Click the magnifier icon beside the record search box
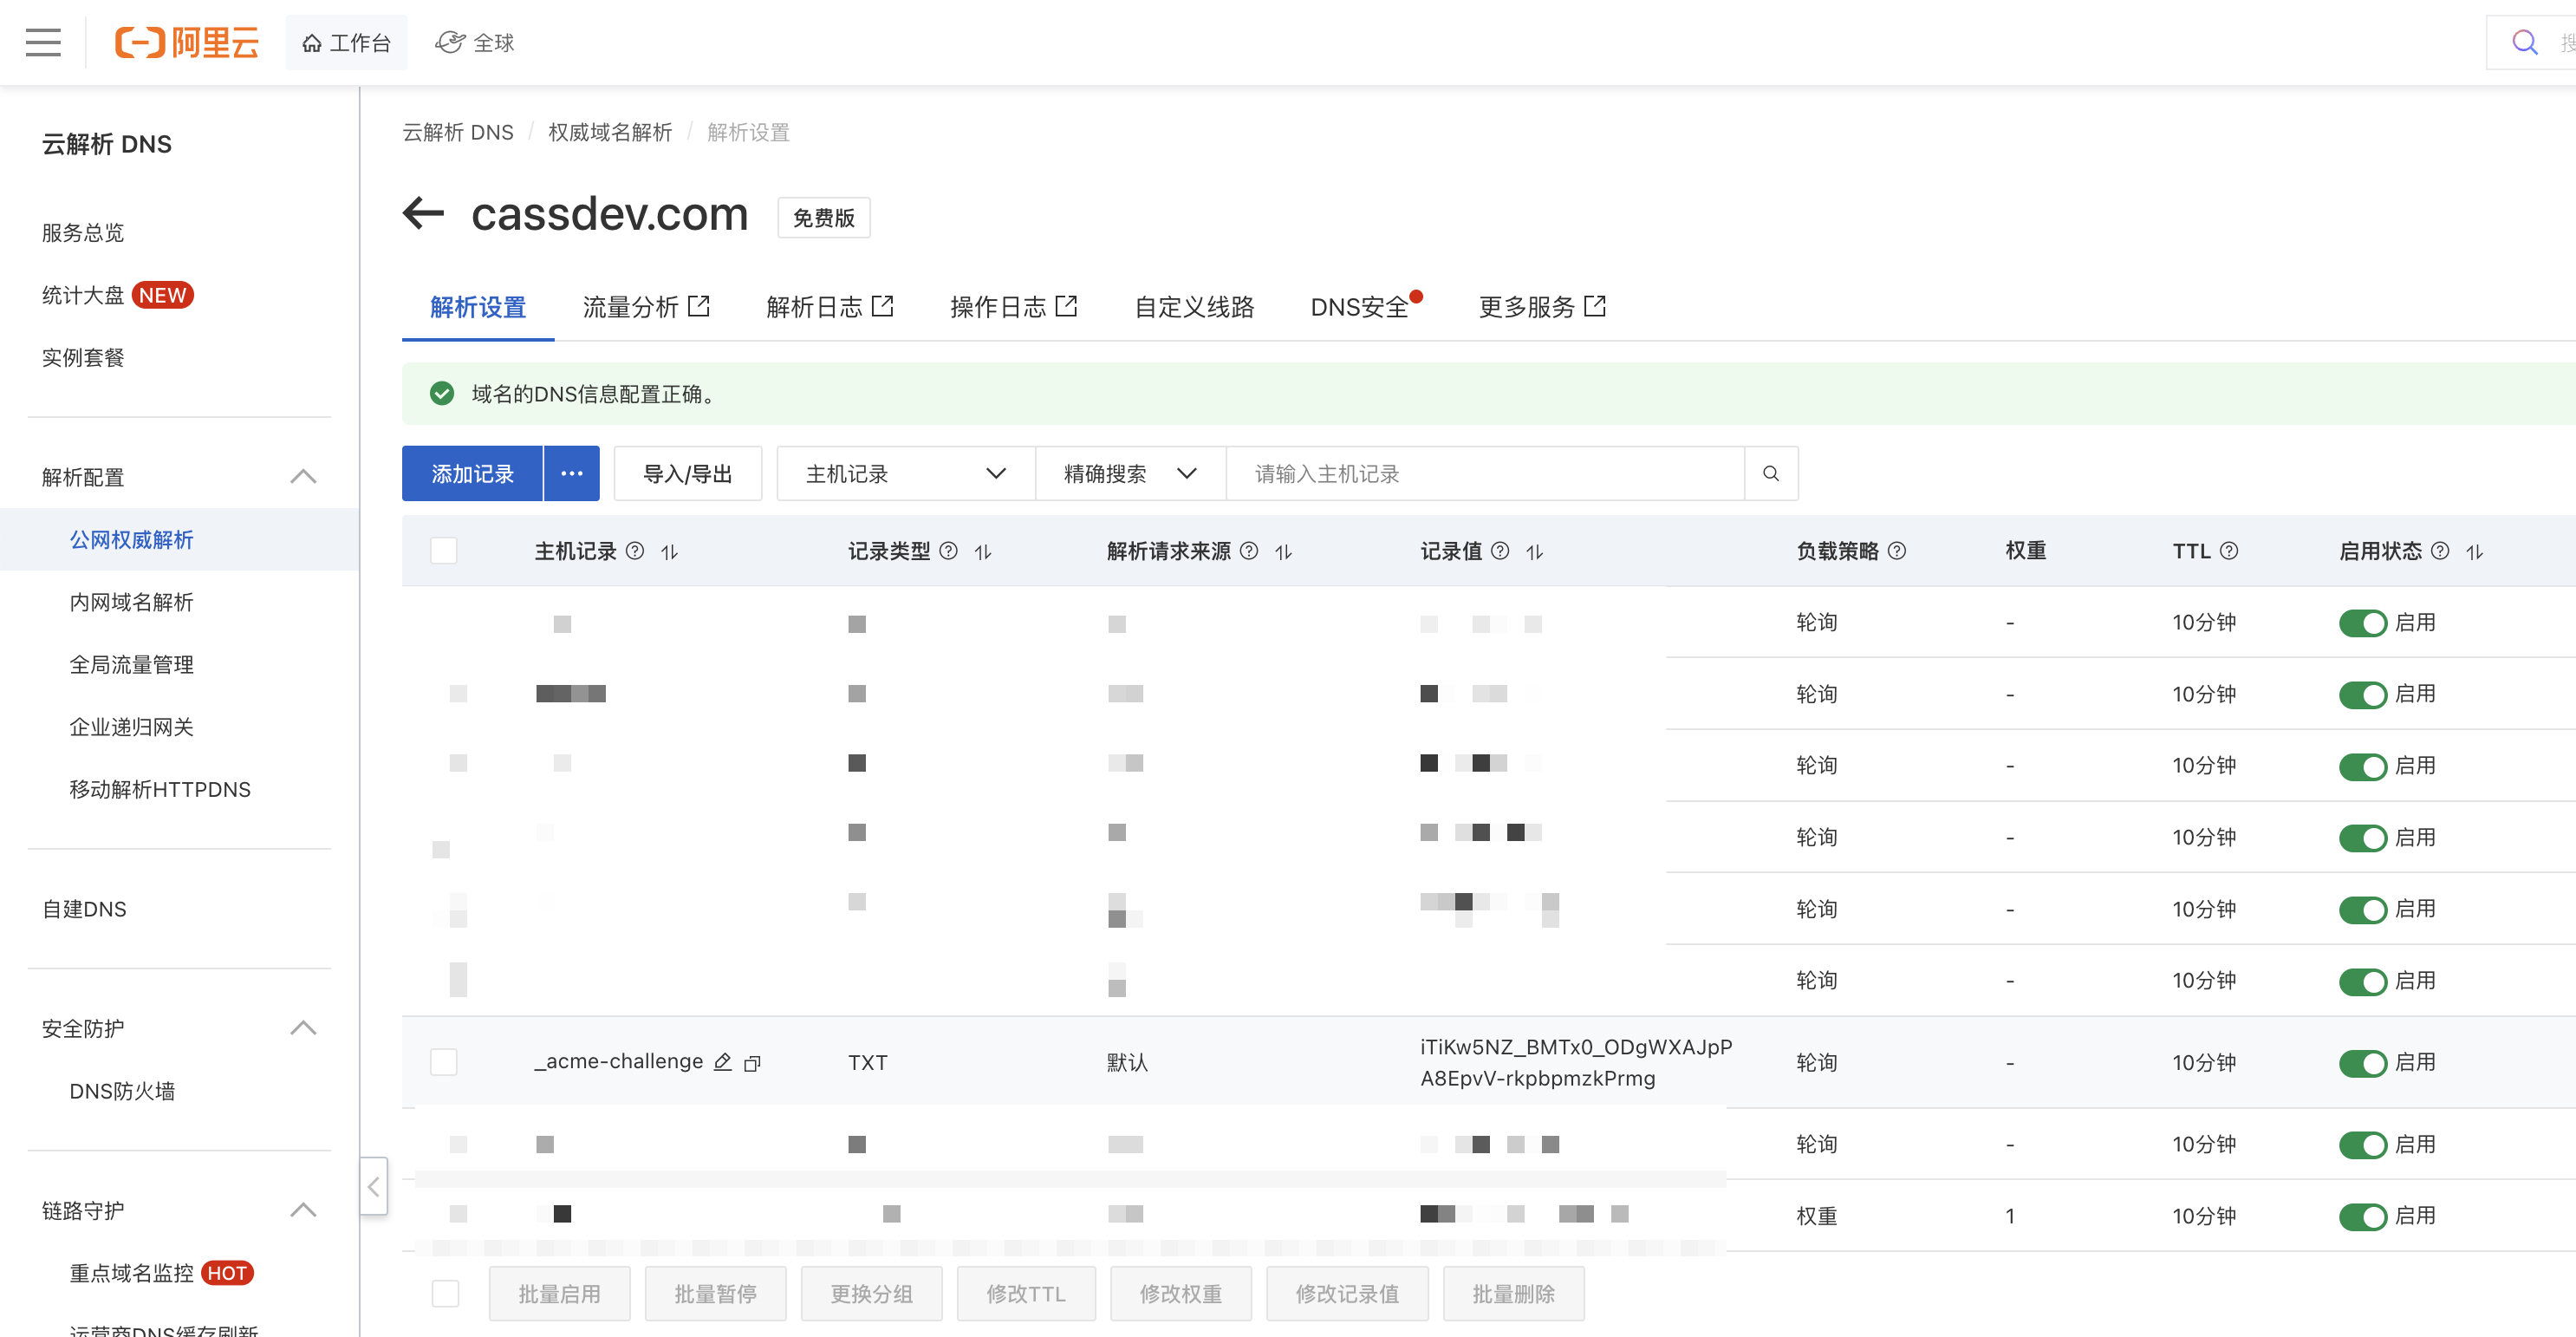The width and height of the screenshot is (2576, 1337). [1770, 473]
